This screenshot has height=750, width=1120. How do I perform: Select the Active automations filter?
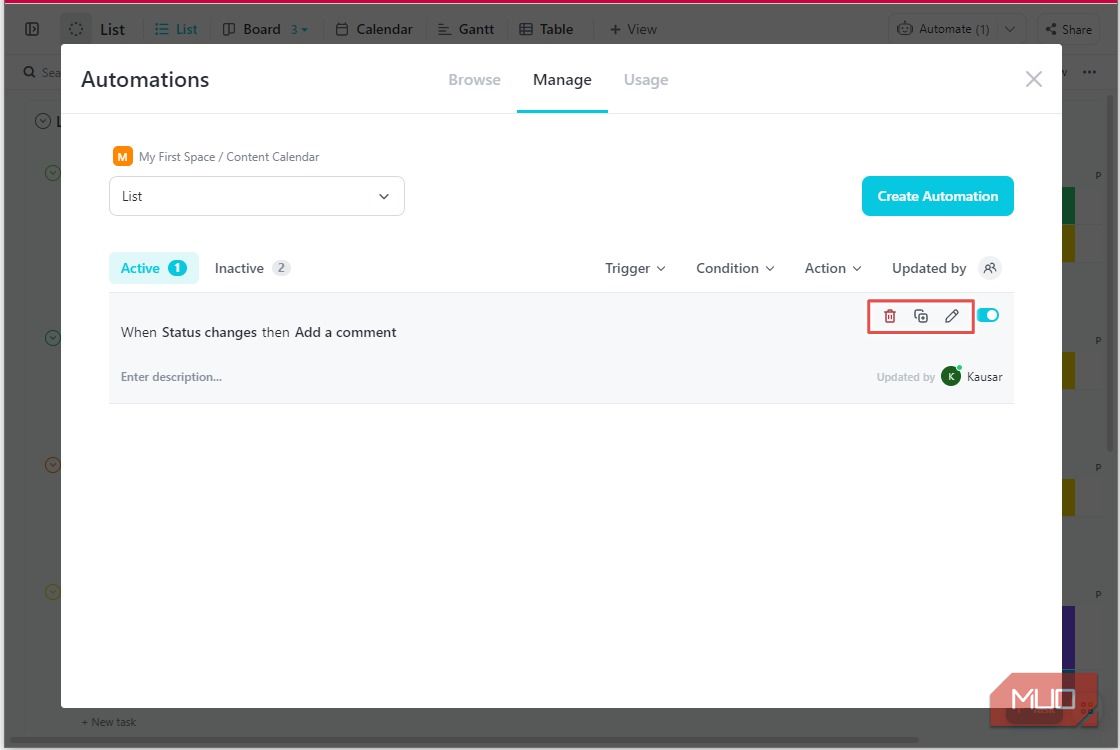point(153,268)
